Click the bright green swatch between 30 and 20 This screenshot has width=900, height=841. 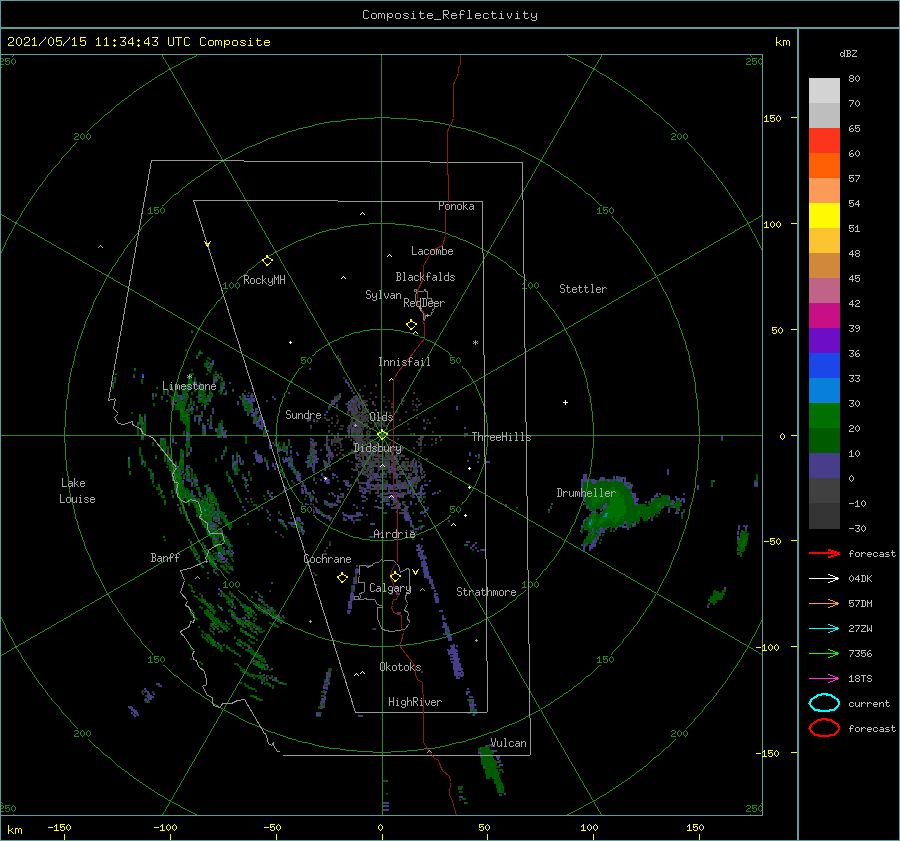(x=824, y=416)
